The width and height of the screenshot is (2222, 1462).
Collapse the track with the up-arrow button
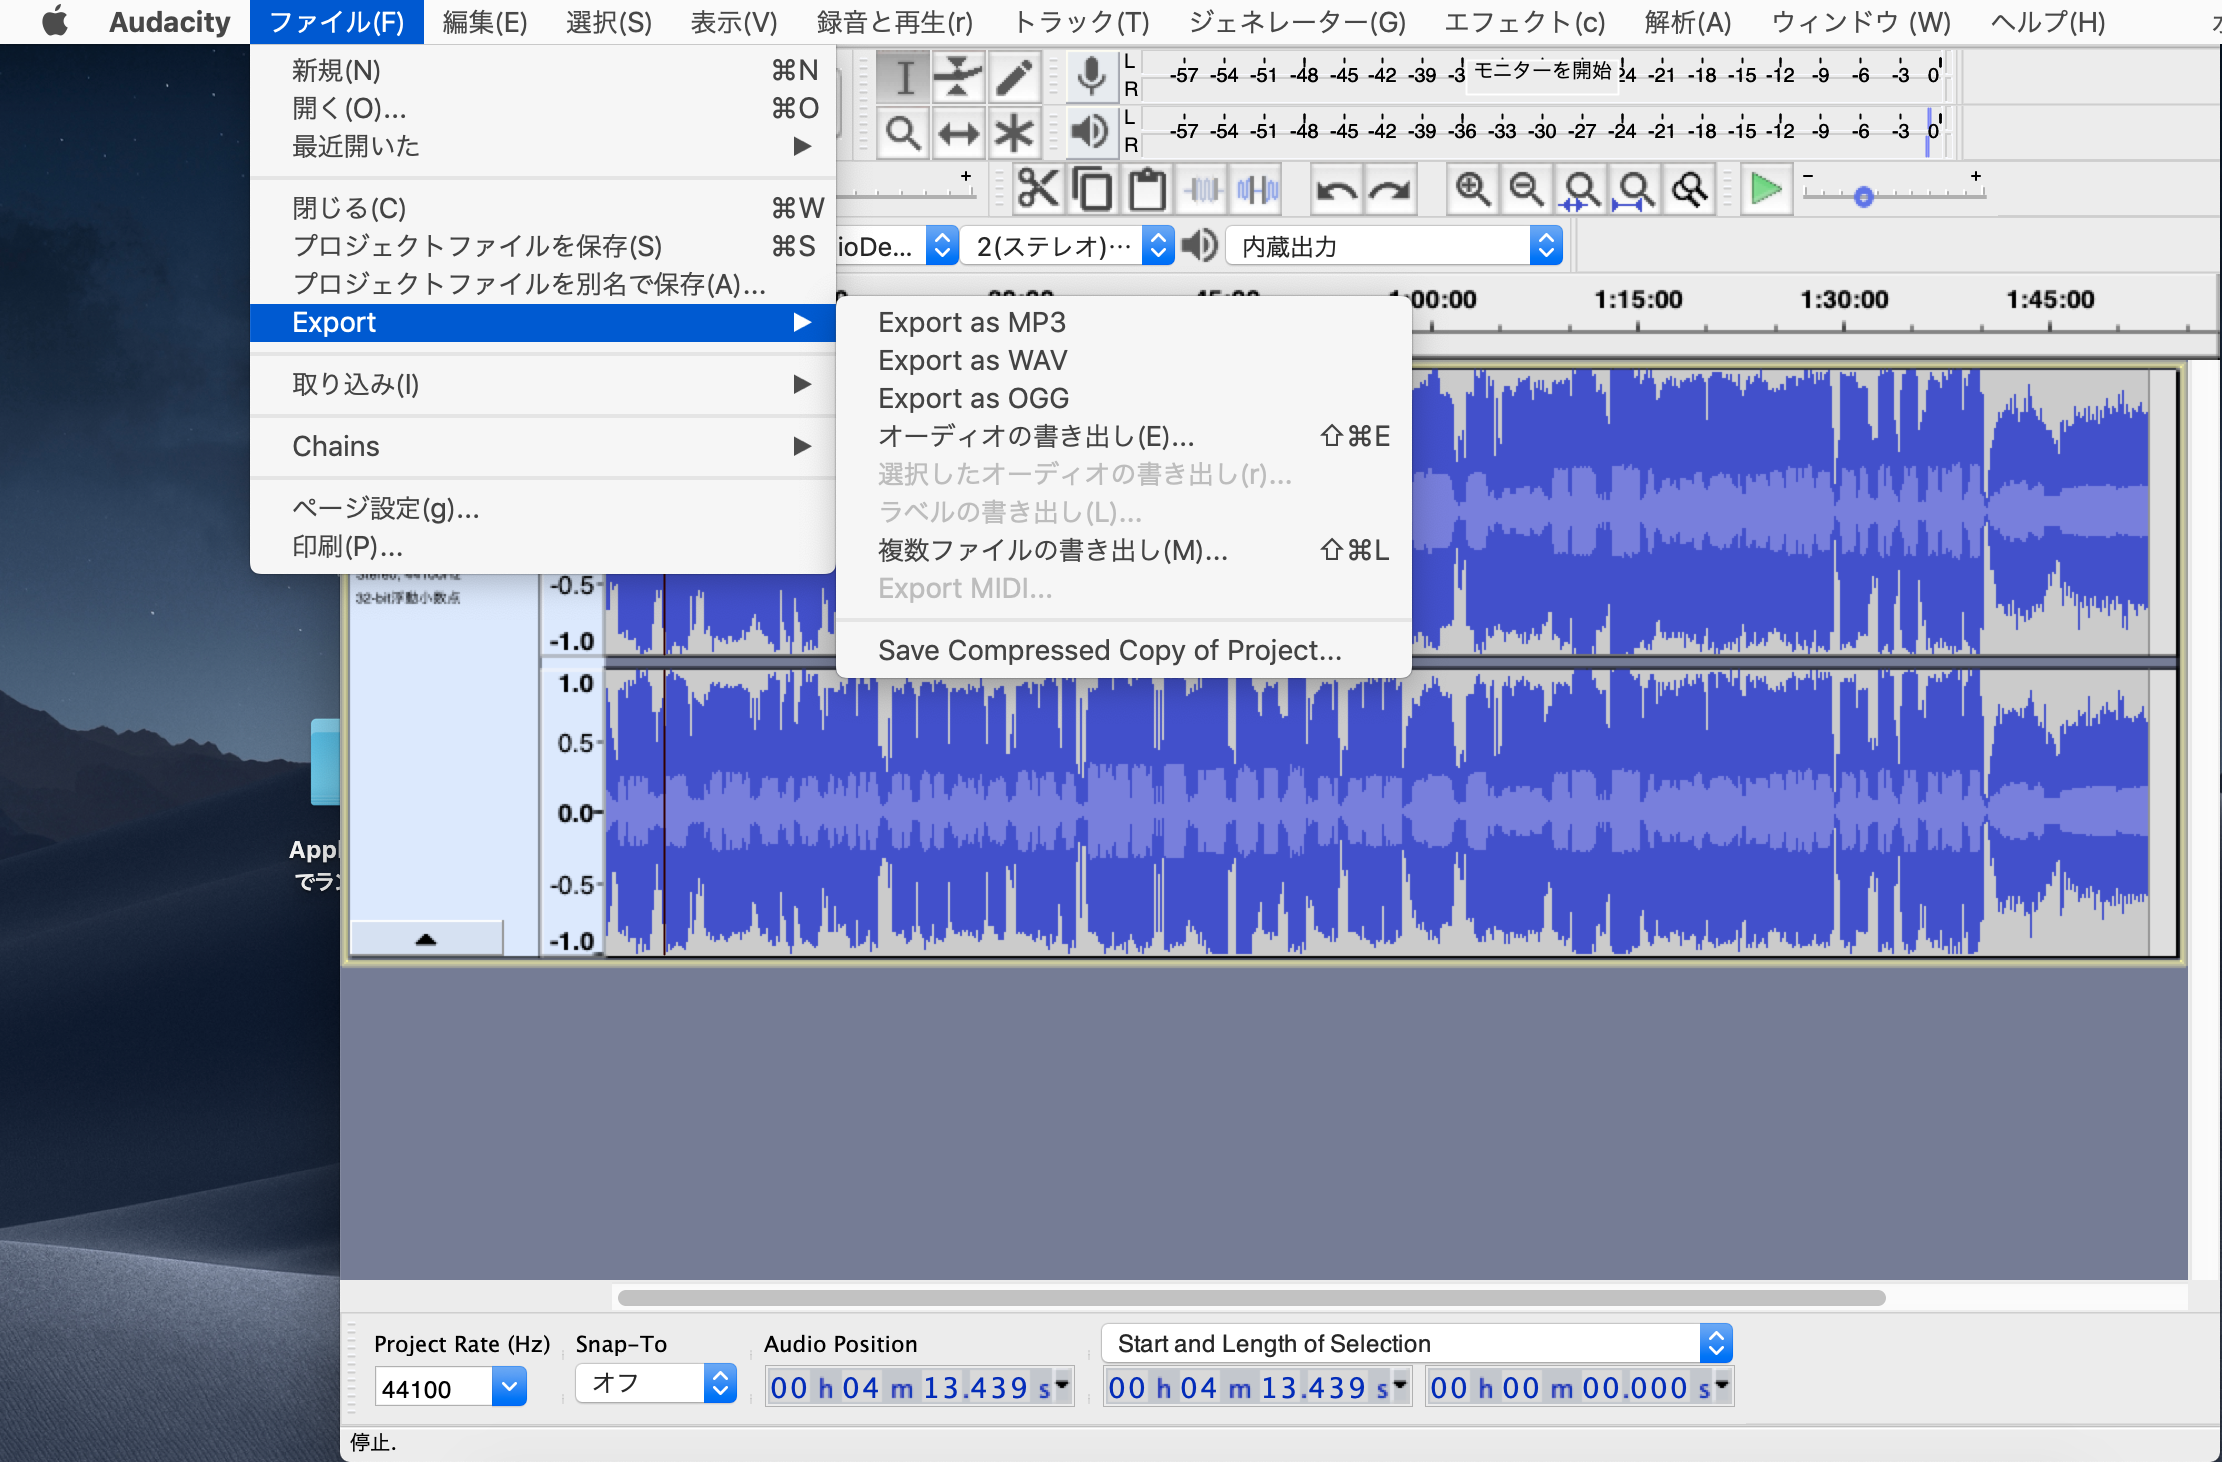426,938
